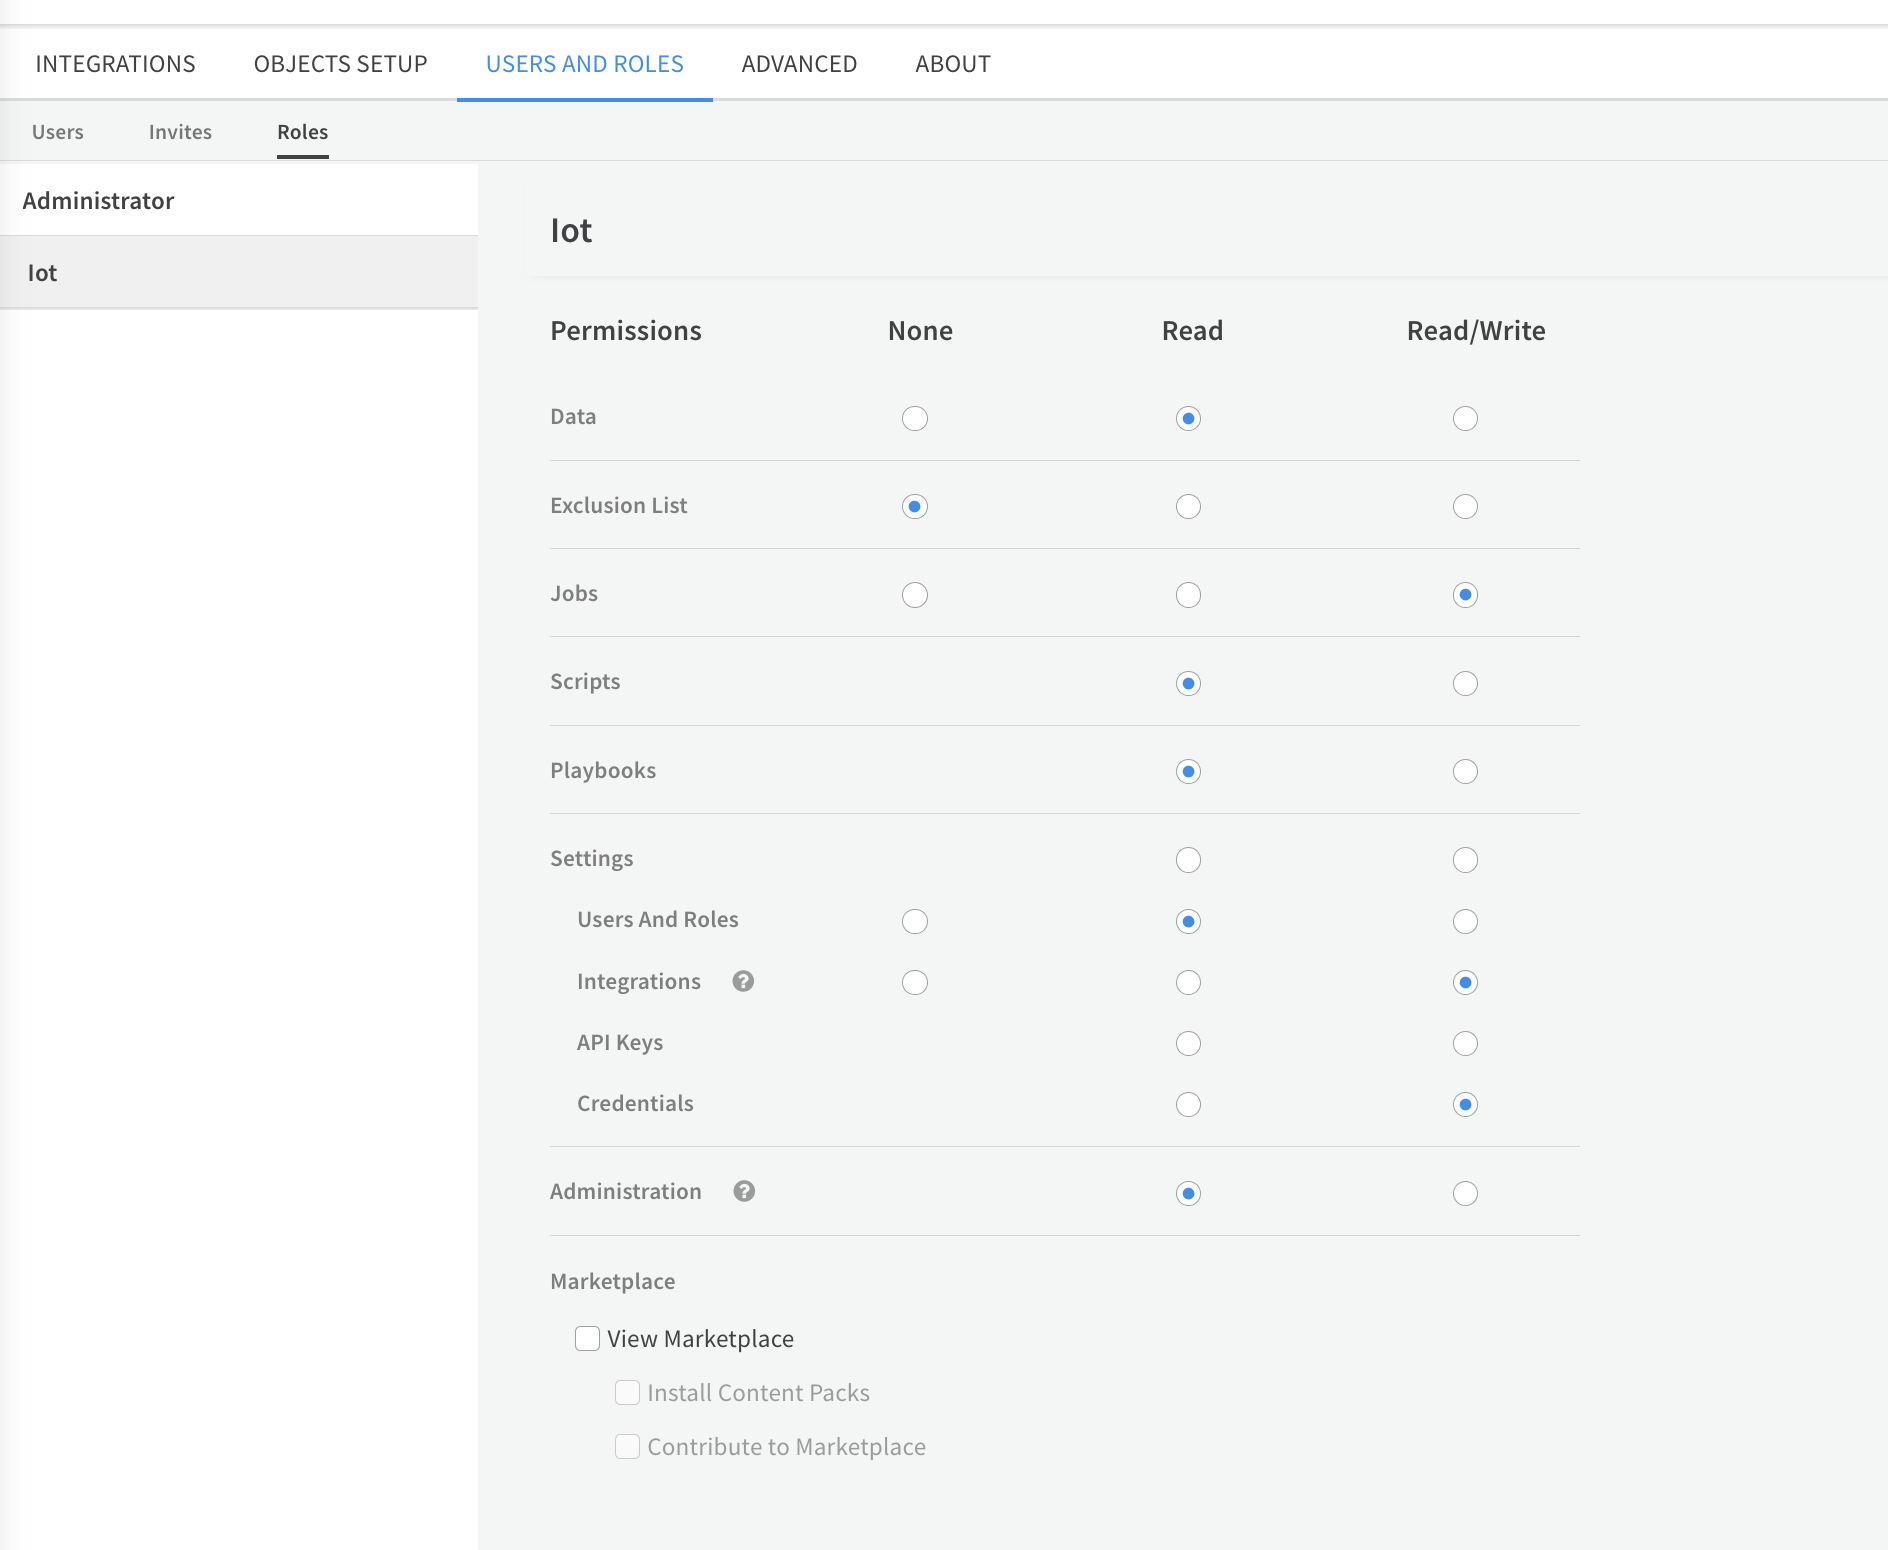Screen dimensions: 1888x1550
Task: Go to the Invites sub-tab
Action: [180, 132]
